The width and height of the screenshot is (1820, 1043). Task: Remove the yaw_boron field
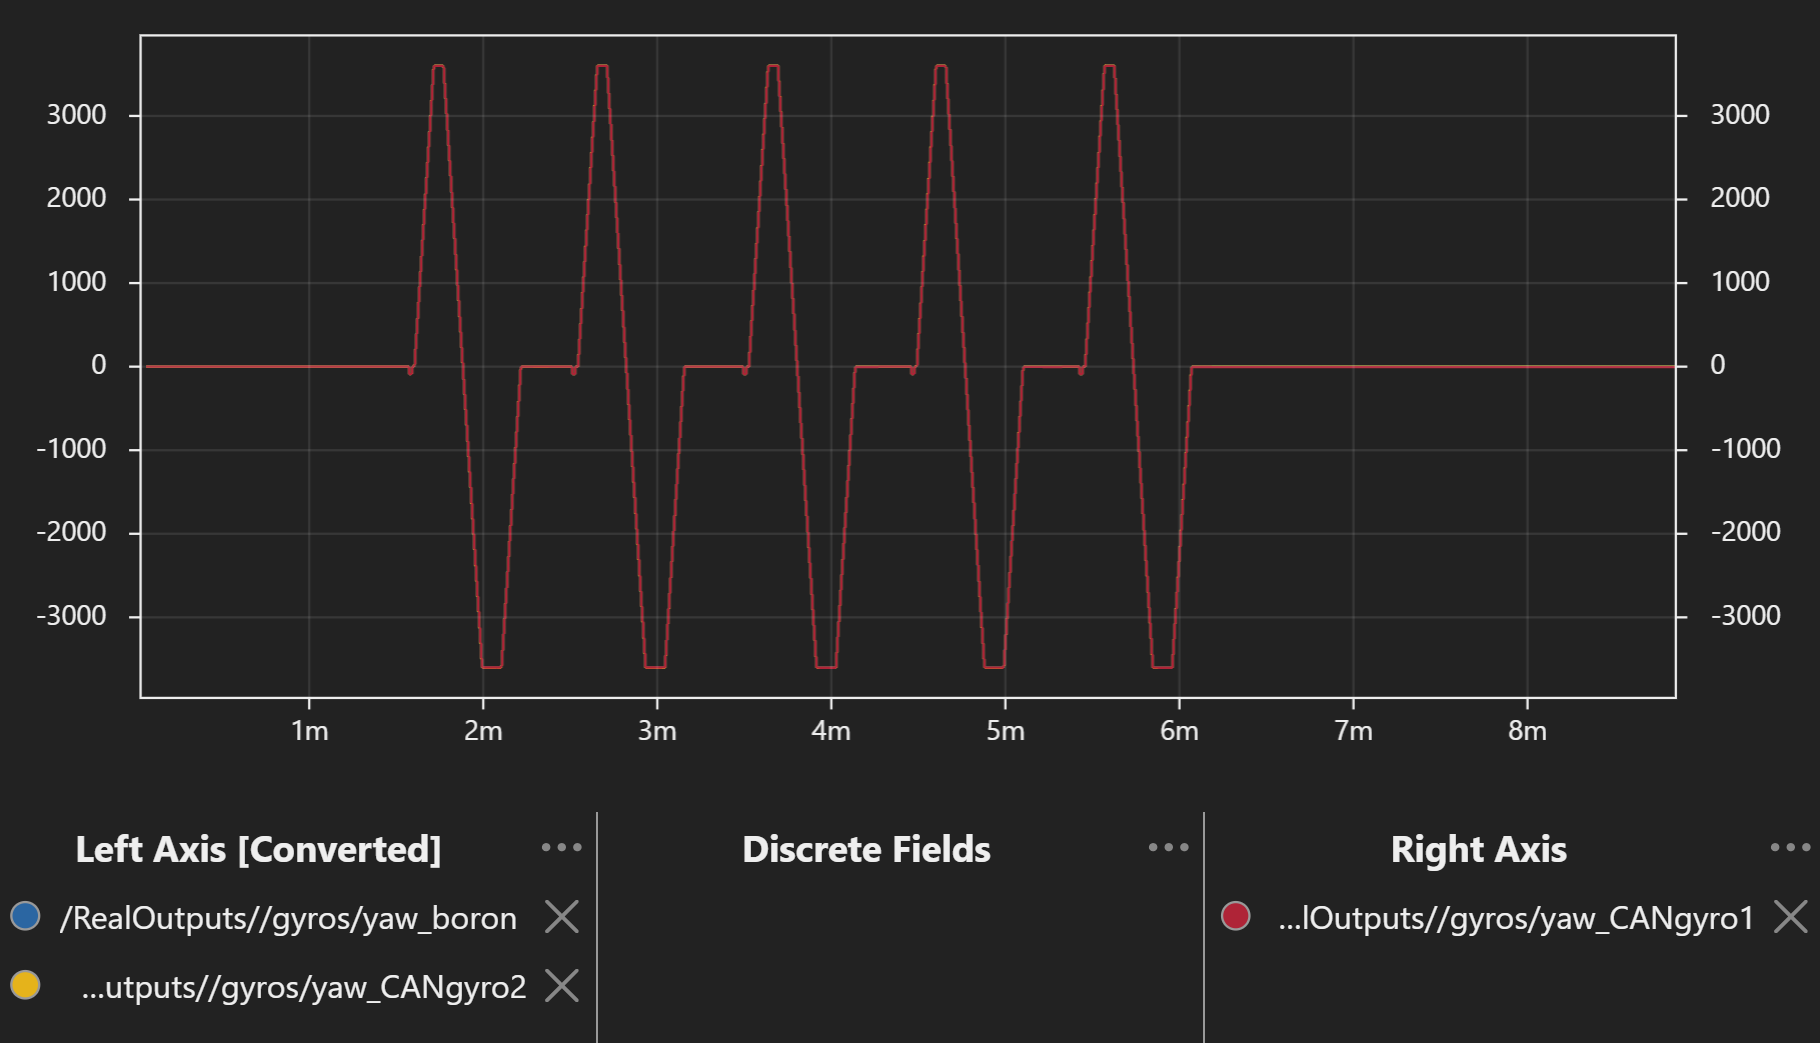tap(562, 916)
